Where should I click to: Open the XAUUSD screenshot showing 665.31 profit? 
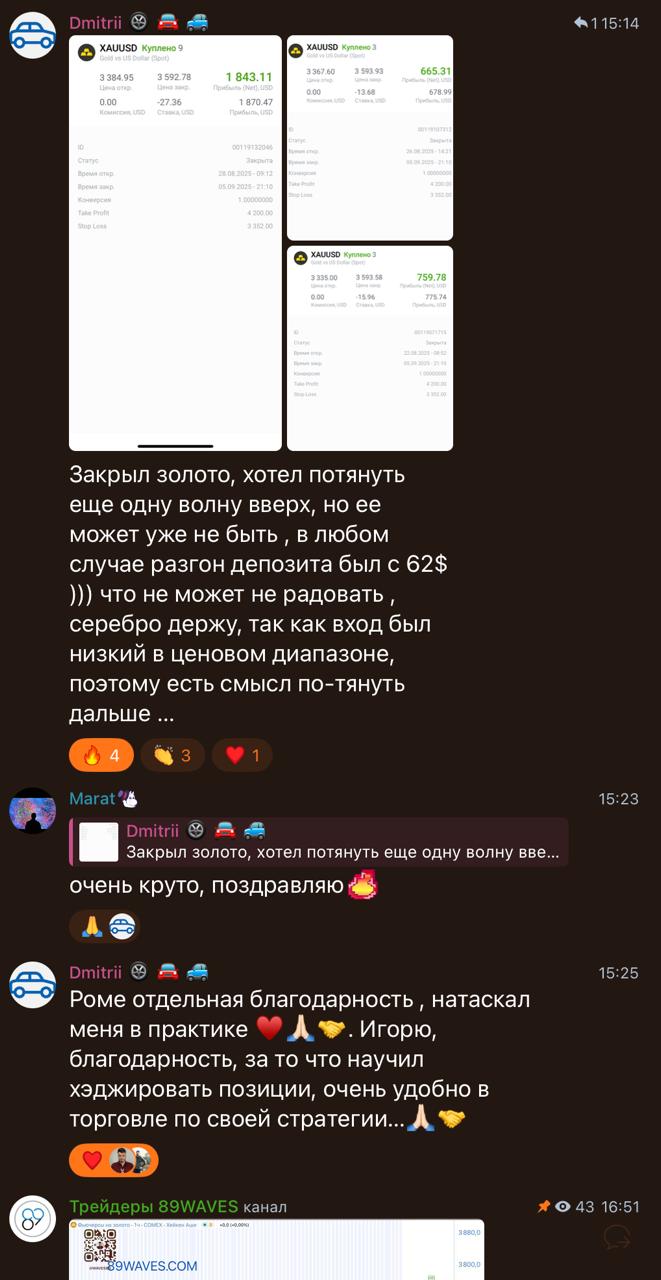click(370, 138)
